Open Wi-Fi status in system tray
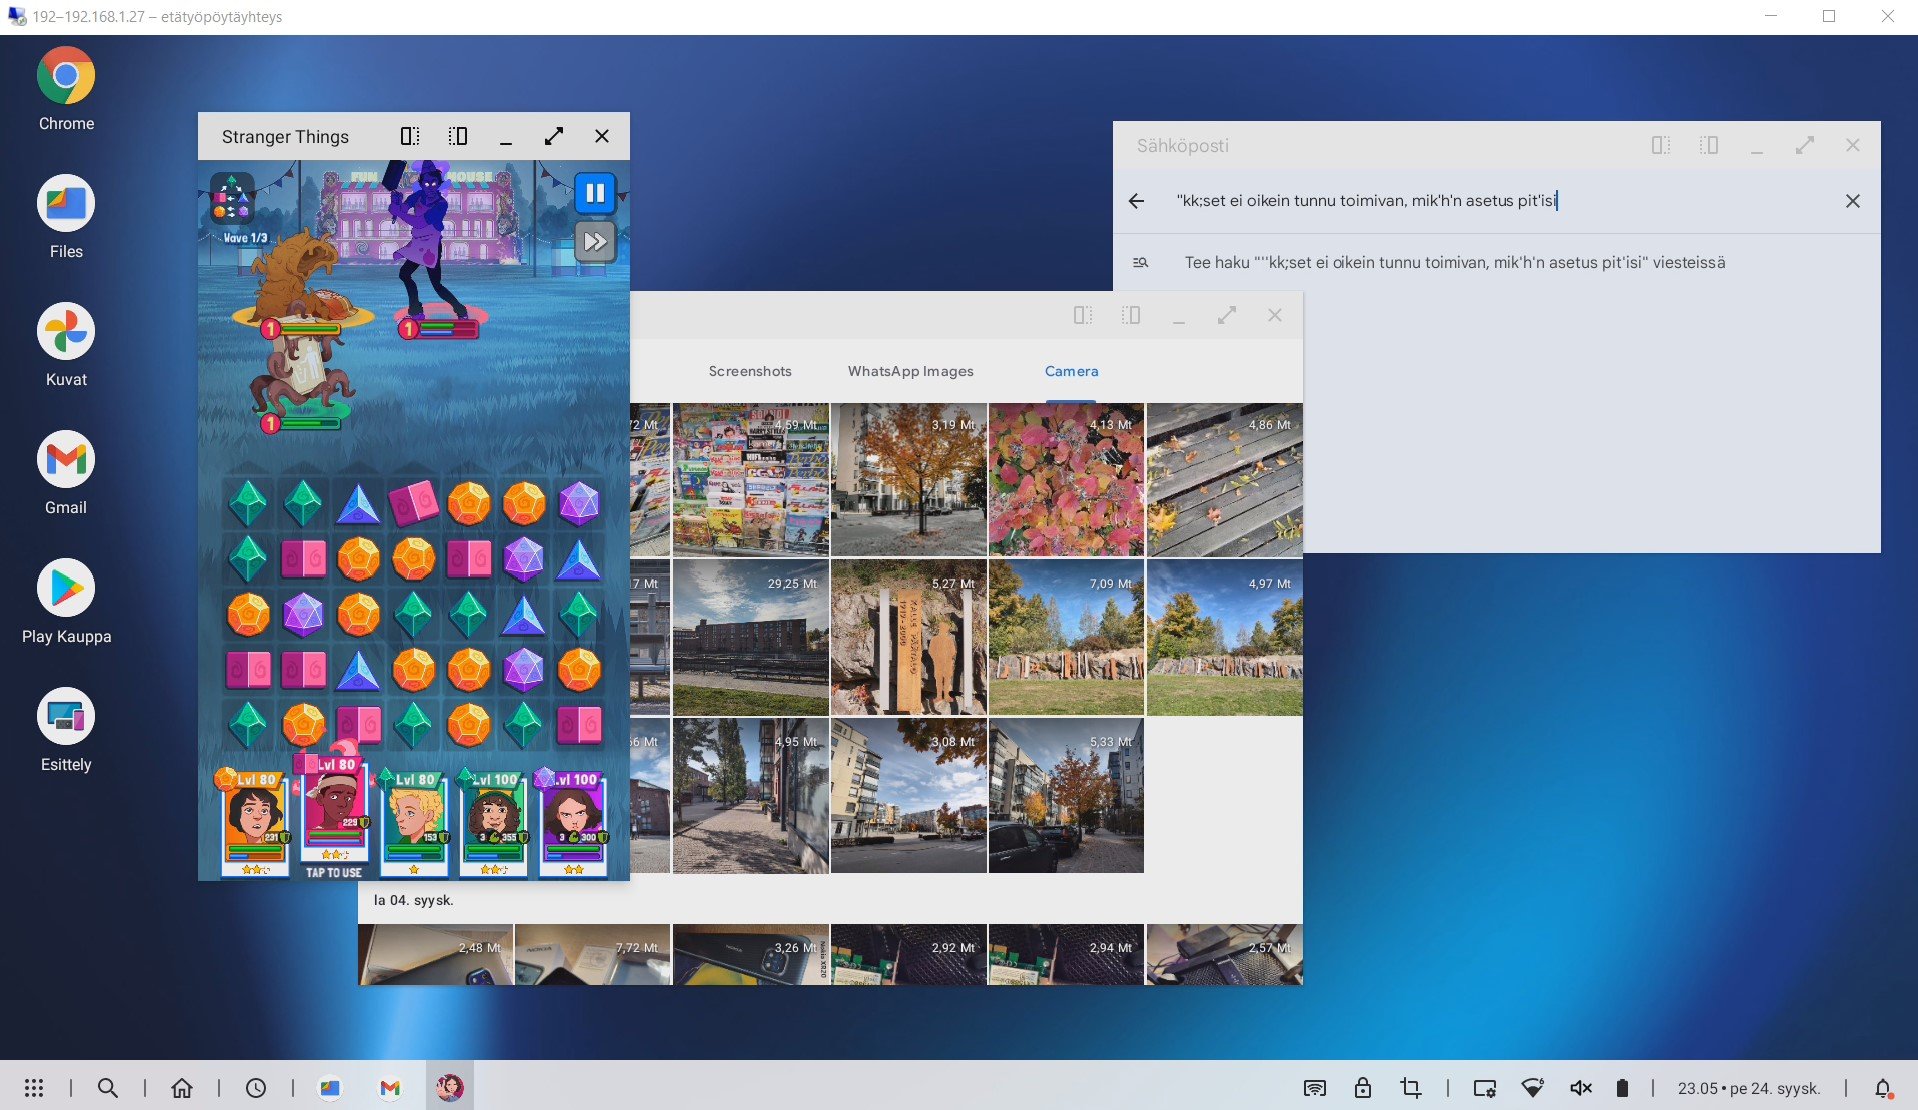The image size is (1918, 1110). pyautogui.click(x=1532, y=1088)
